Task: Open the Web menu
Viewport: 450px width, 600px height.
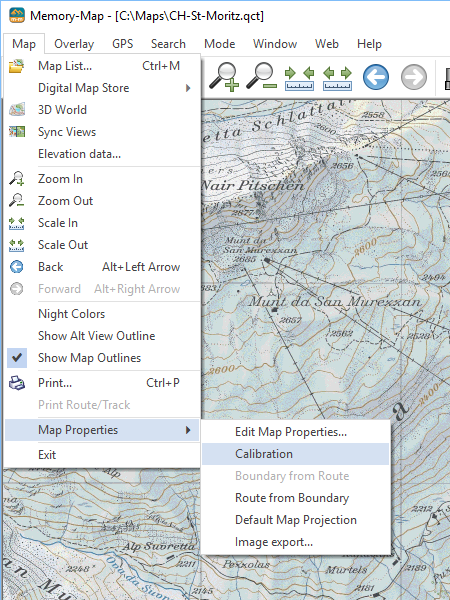Action: (x=327, y=44)
